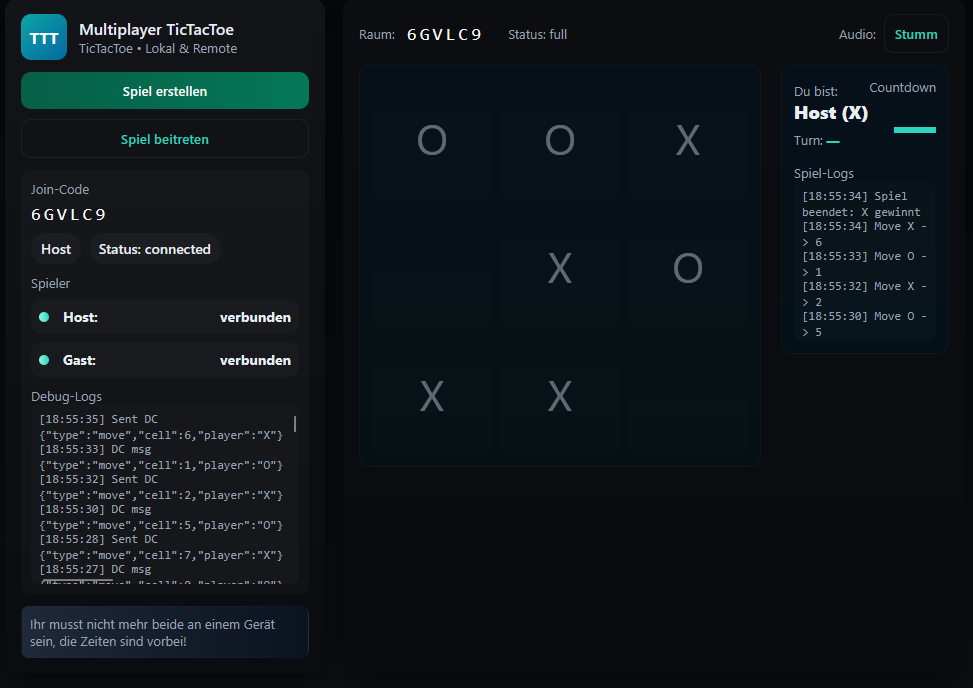This screenshot has height=688, width=973.
Task: Click the X in the top-right board cell
Action: [688, 140]
